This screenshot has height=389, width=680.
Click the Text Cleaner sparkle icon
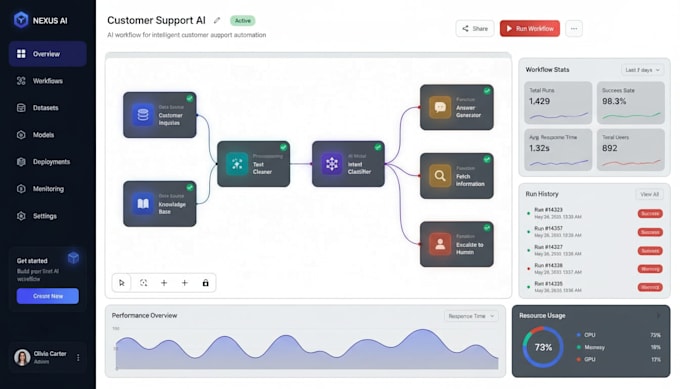point(237,163)
